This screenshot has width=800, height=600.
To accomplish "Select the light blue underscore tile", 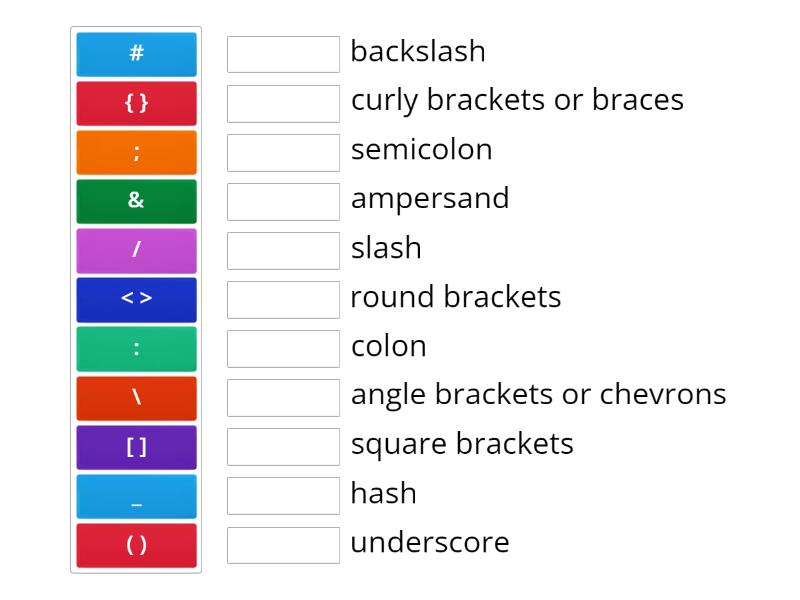I will coord(136,496).
